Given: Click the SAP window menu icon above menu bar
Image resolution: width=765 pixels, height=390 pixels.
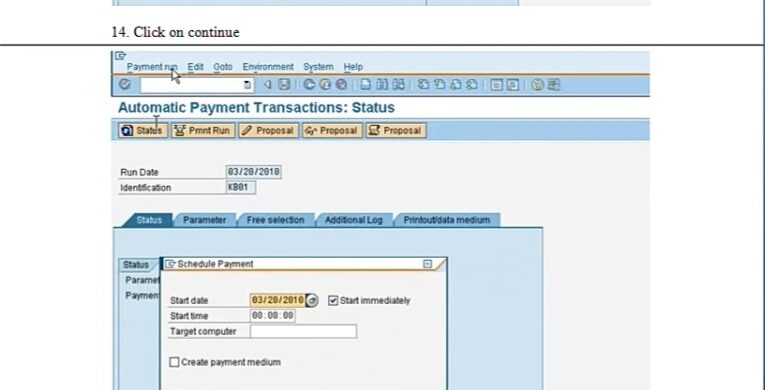Looking at the screenshot, I should click(121, 56).
